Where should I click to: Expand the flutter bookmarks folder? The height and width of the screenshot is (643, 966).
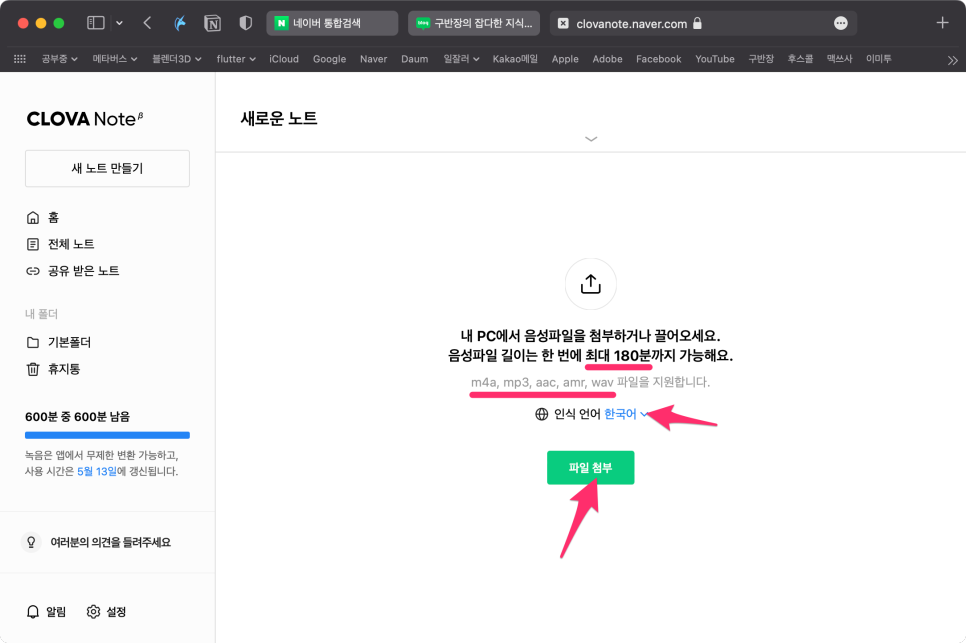tap(236, 59)
